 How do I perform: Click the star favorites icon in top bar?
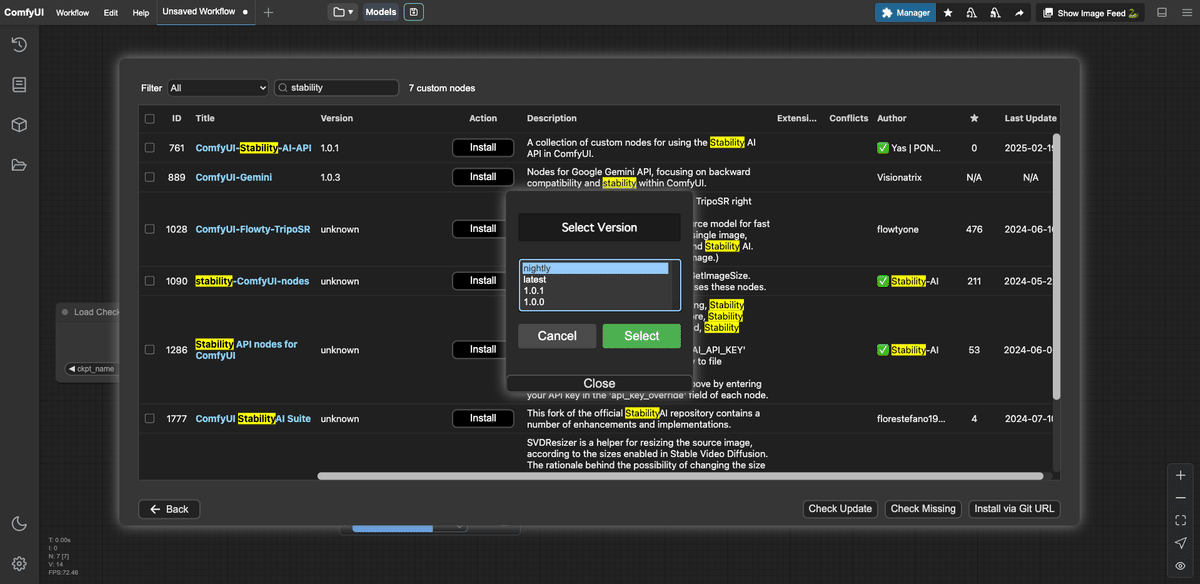[x=948, y=13]
